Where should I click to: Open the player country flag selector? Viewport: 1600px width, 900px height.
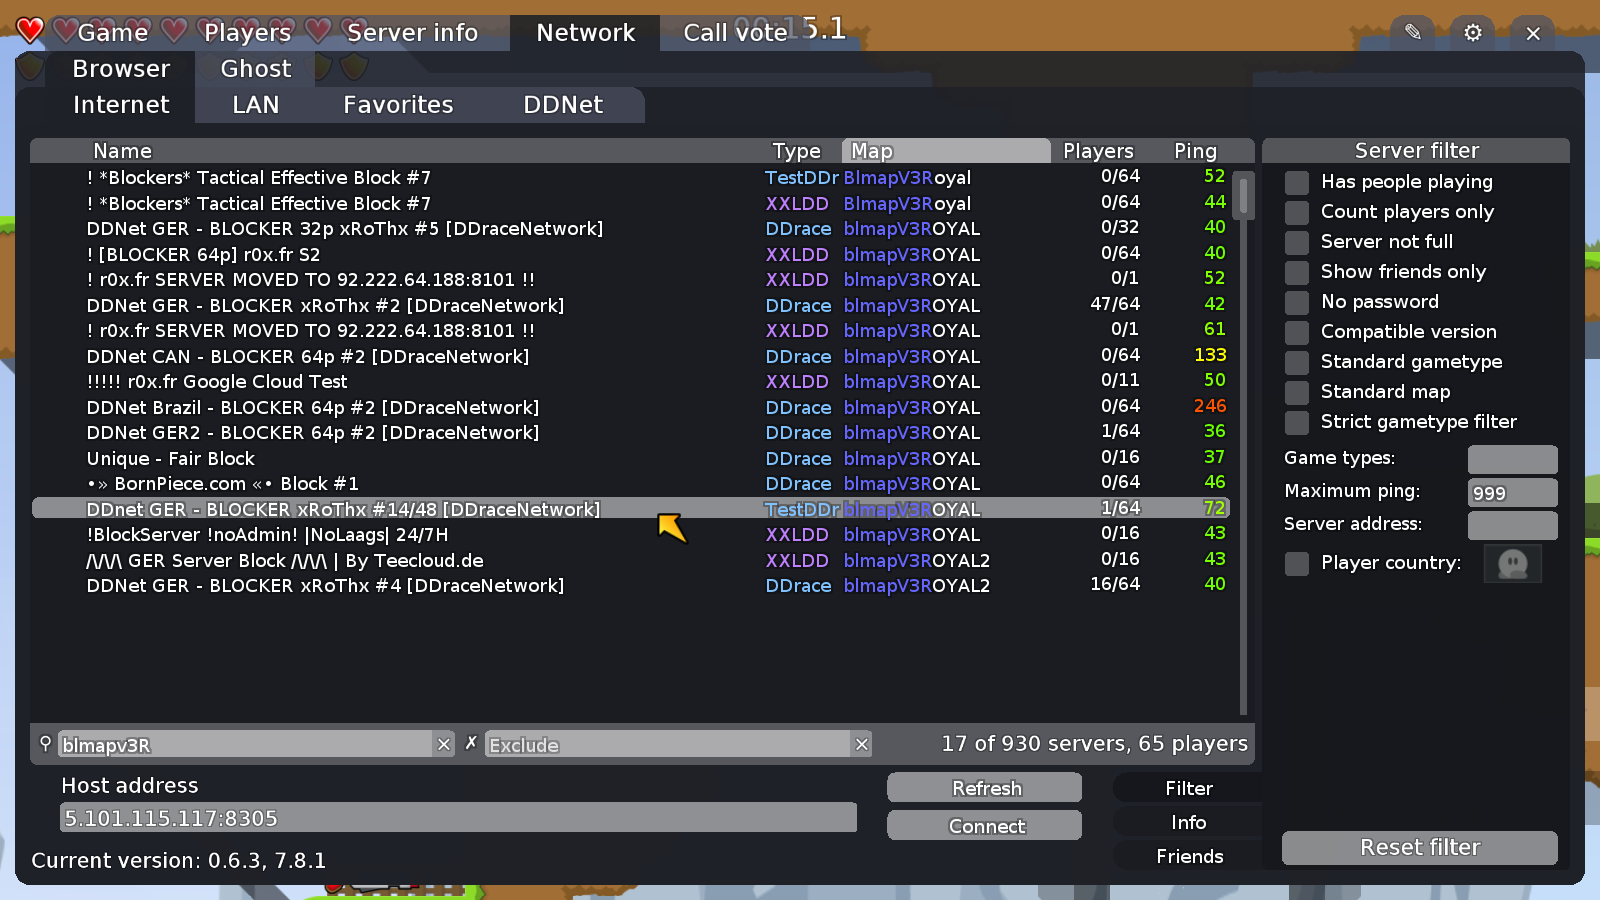pyautogui.click(x=1512, y=564)
